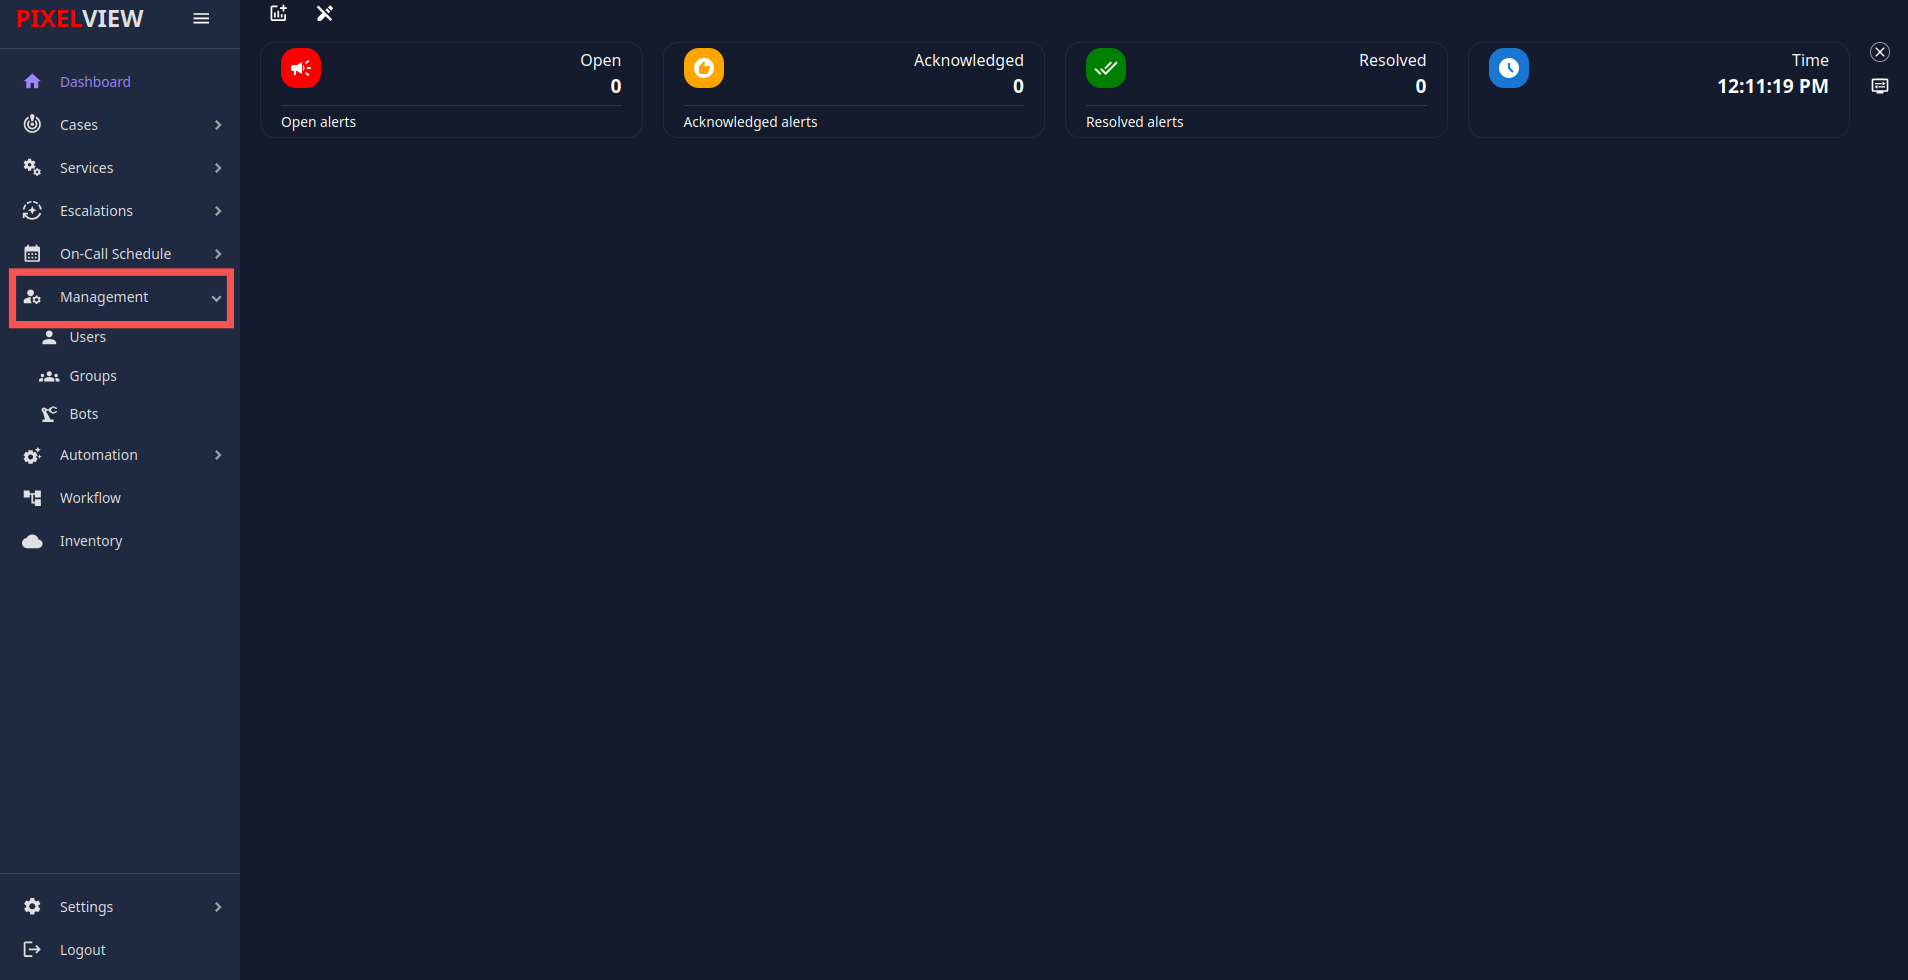Click the red Open alerts megaphone icon
The image size is (1908, 980).
click(x=301, y=68)
